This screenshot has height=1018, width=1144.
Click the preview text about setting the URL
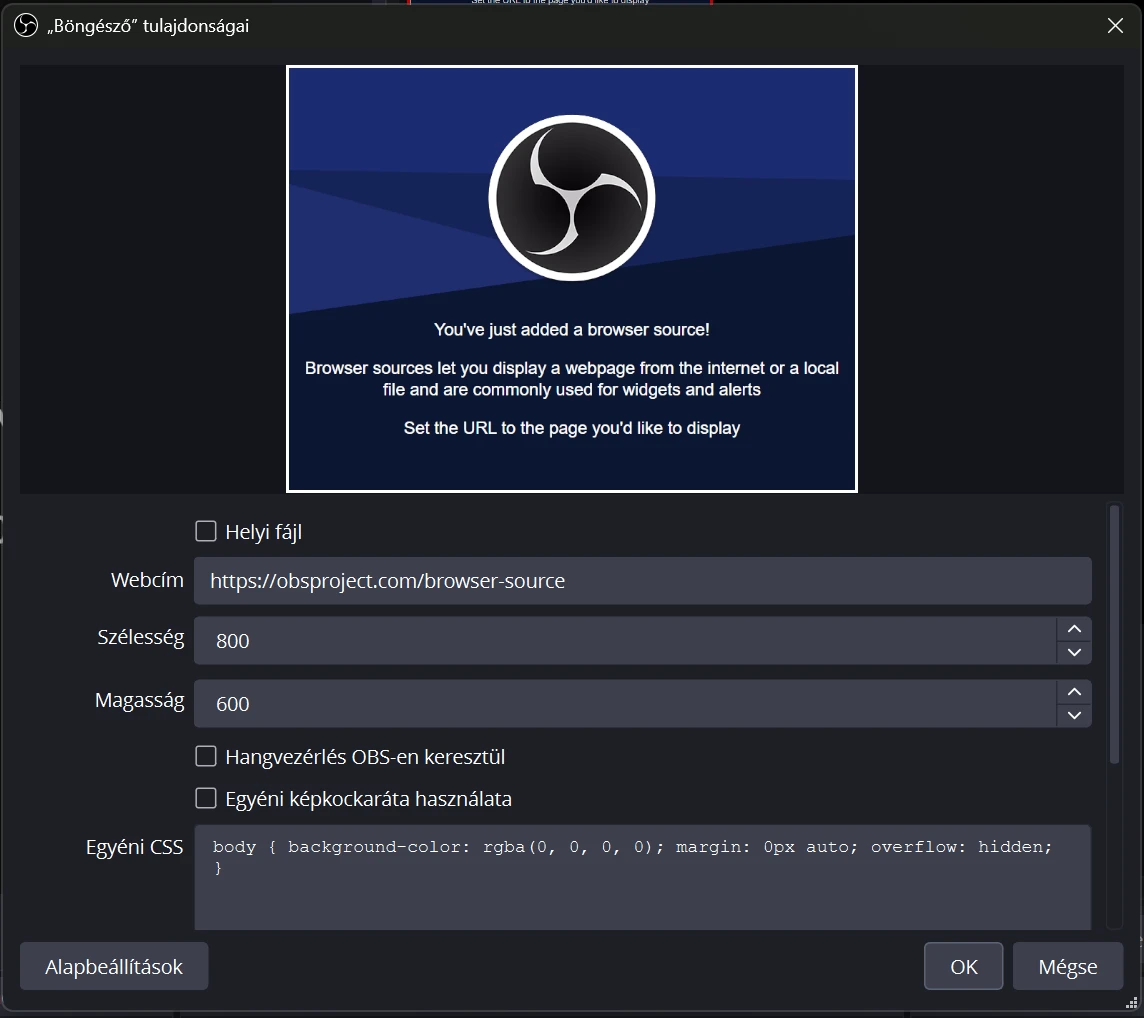pyautogui.click(x=571, y=428)
